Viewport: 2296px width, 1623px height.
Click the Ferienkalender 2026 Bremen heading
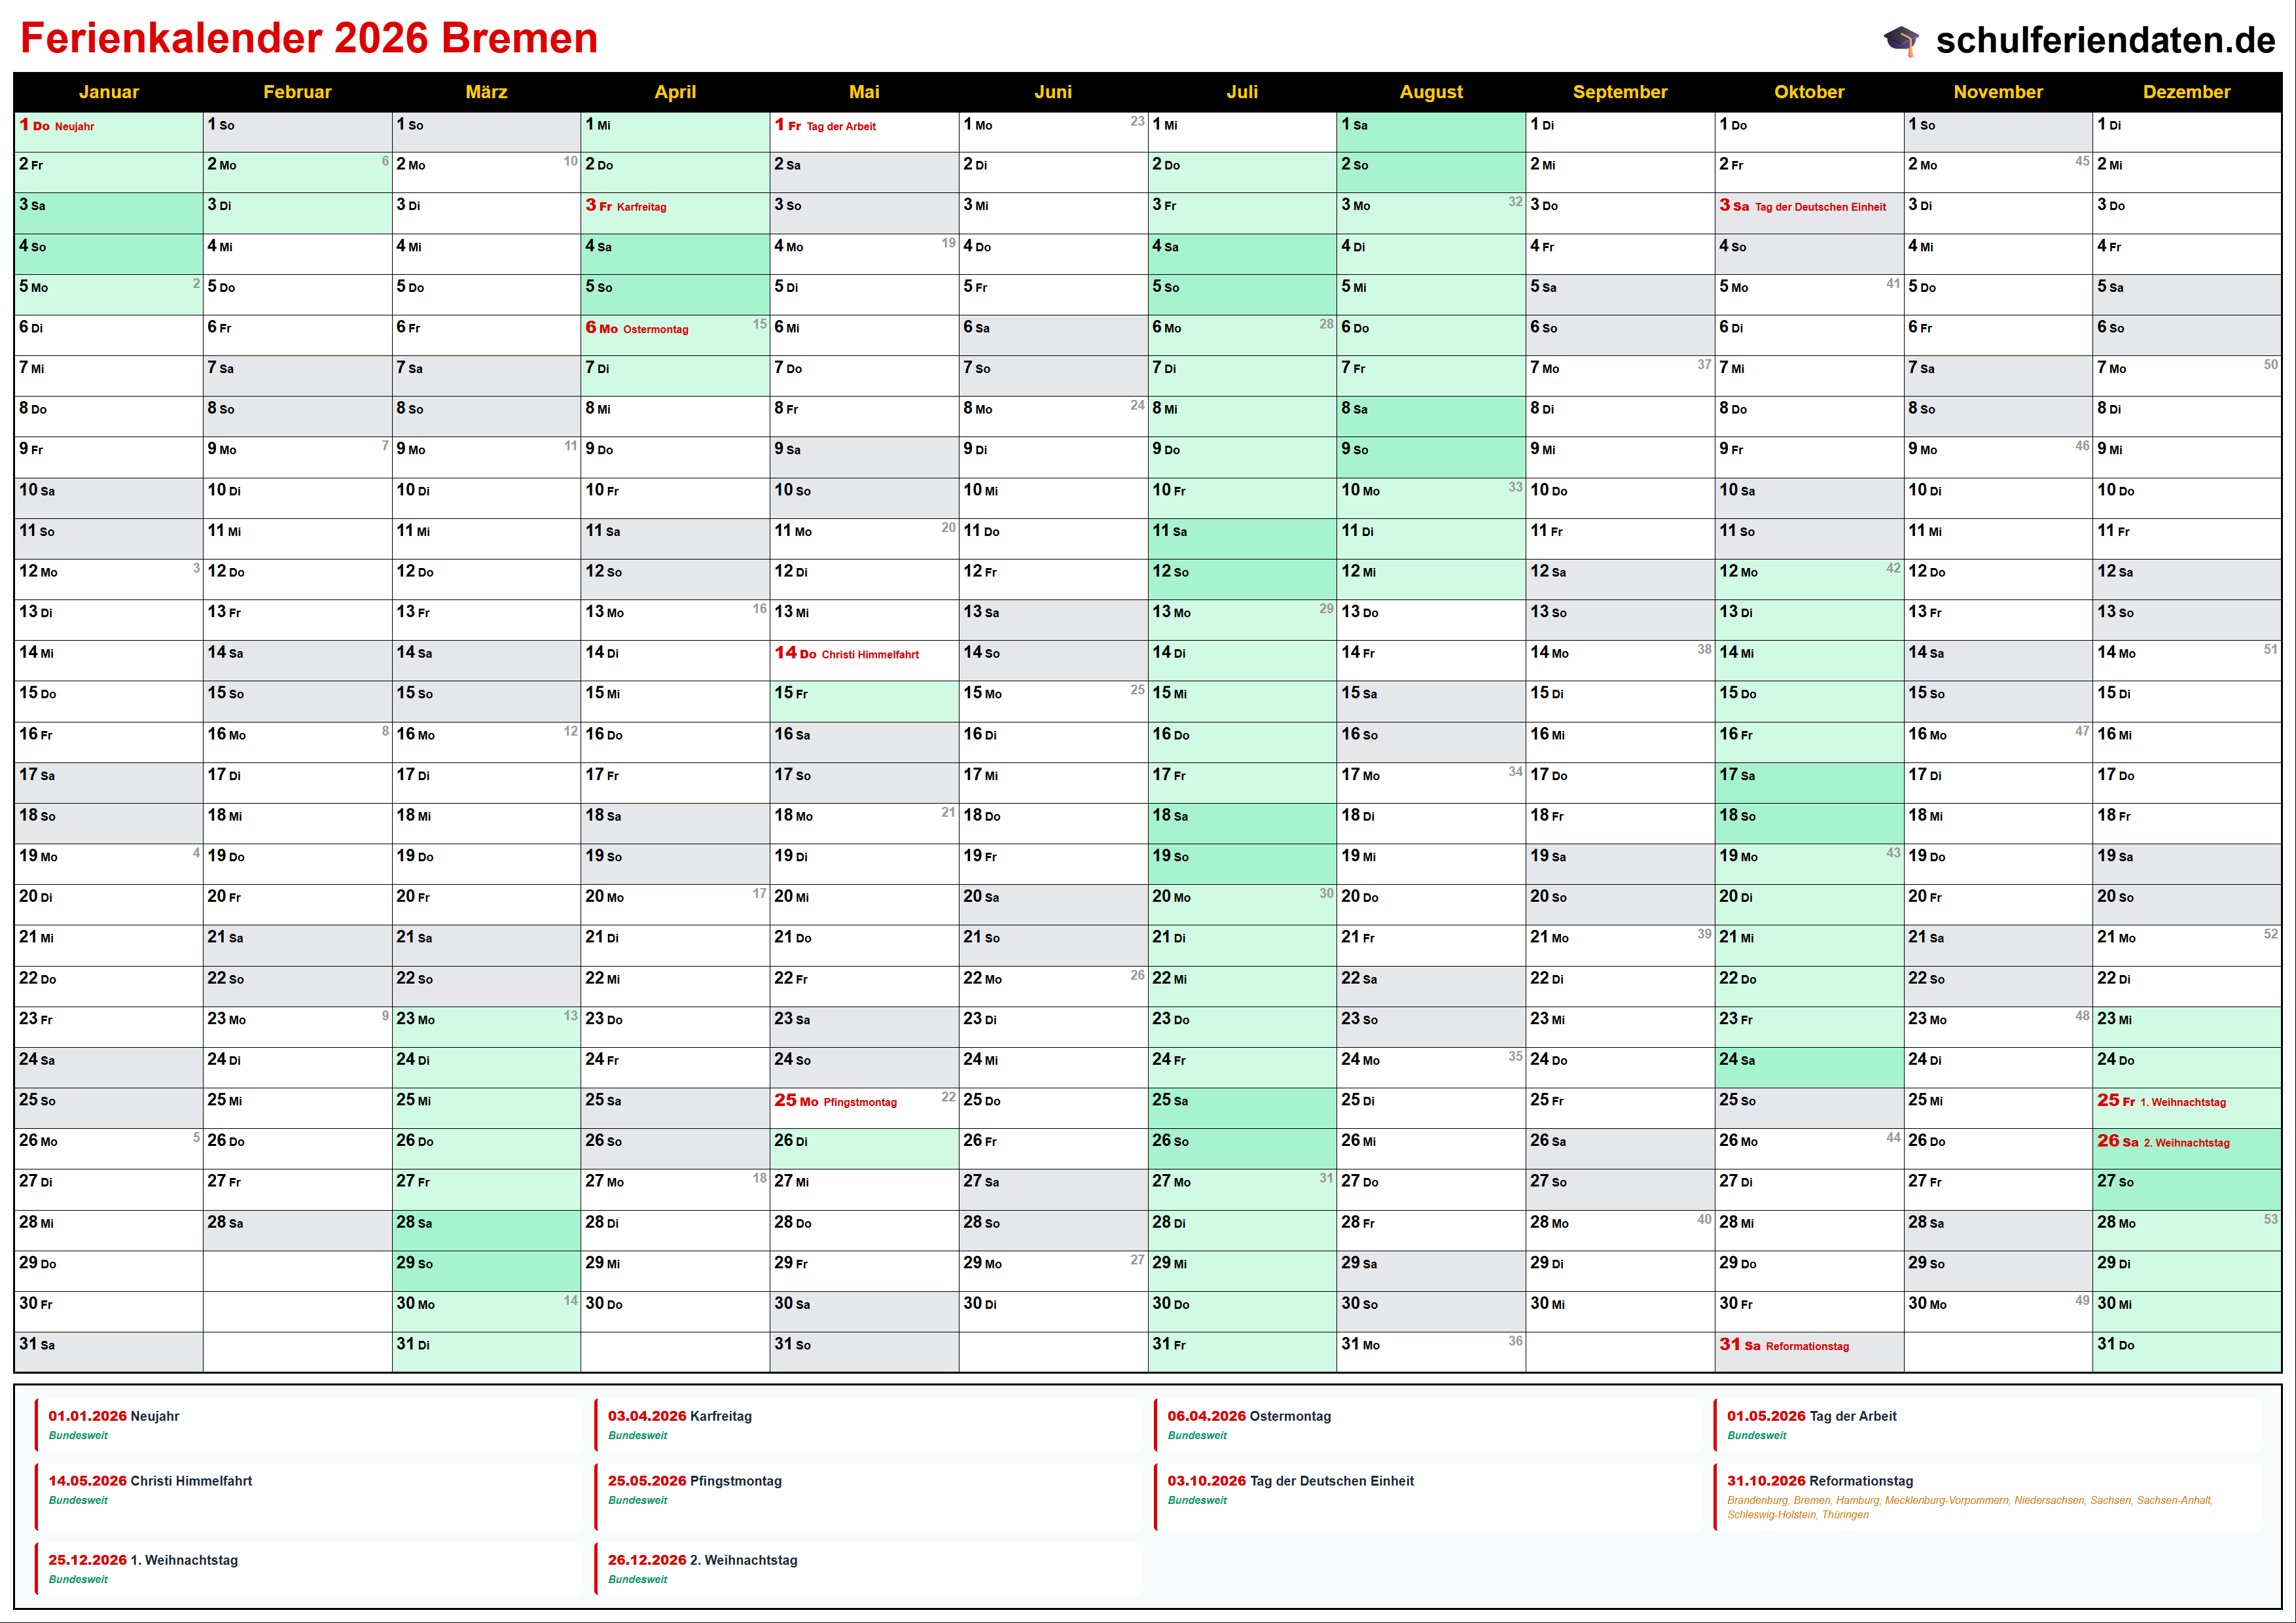(309, 38)
